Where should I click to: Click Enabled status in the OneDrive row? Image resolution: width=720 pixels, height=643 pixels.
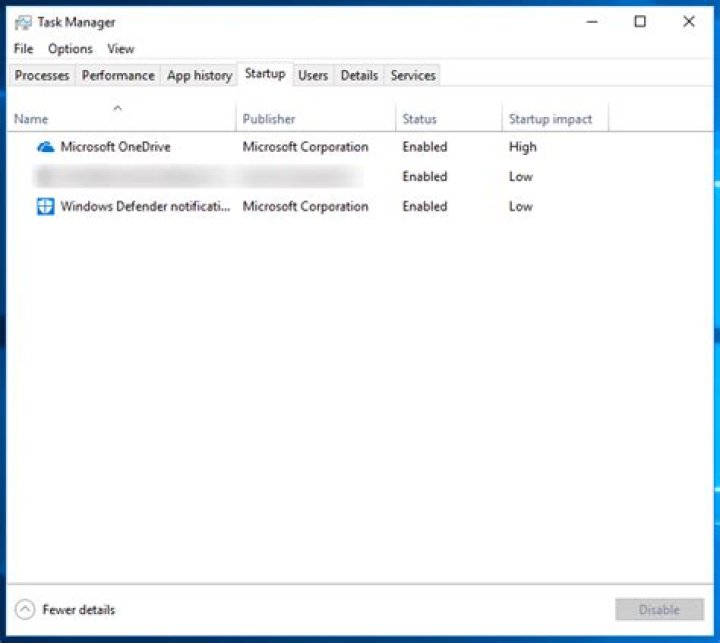pos(425,147)
